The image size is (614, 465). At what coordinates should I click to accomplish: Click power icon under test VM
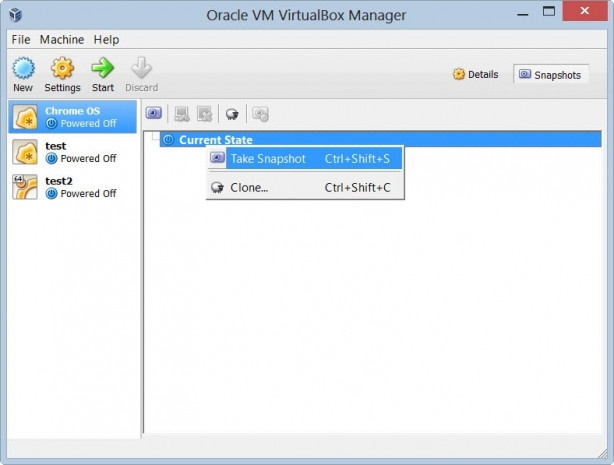pos(51,159)
